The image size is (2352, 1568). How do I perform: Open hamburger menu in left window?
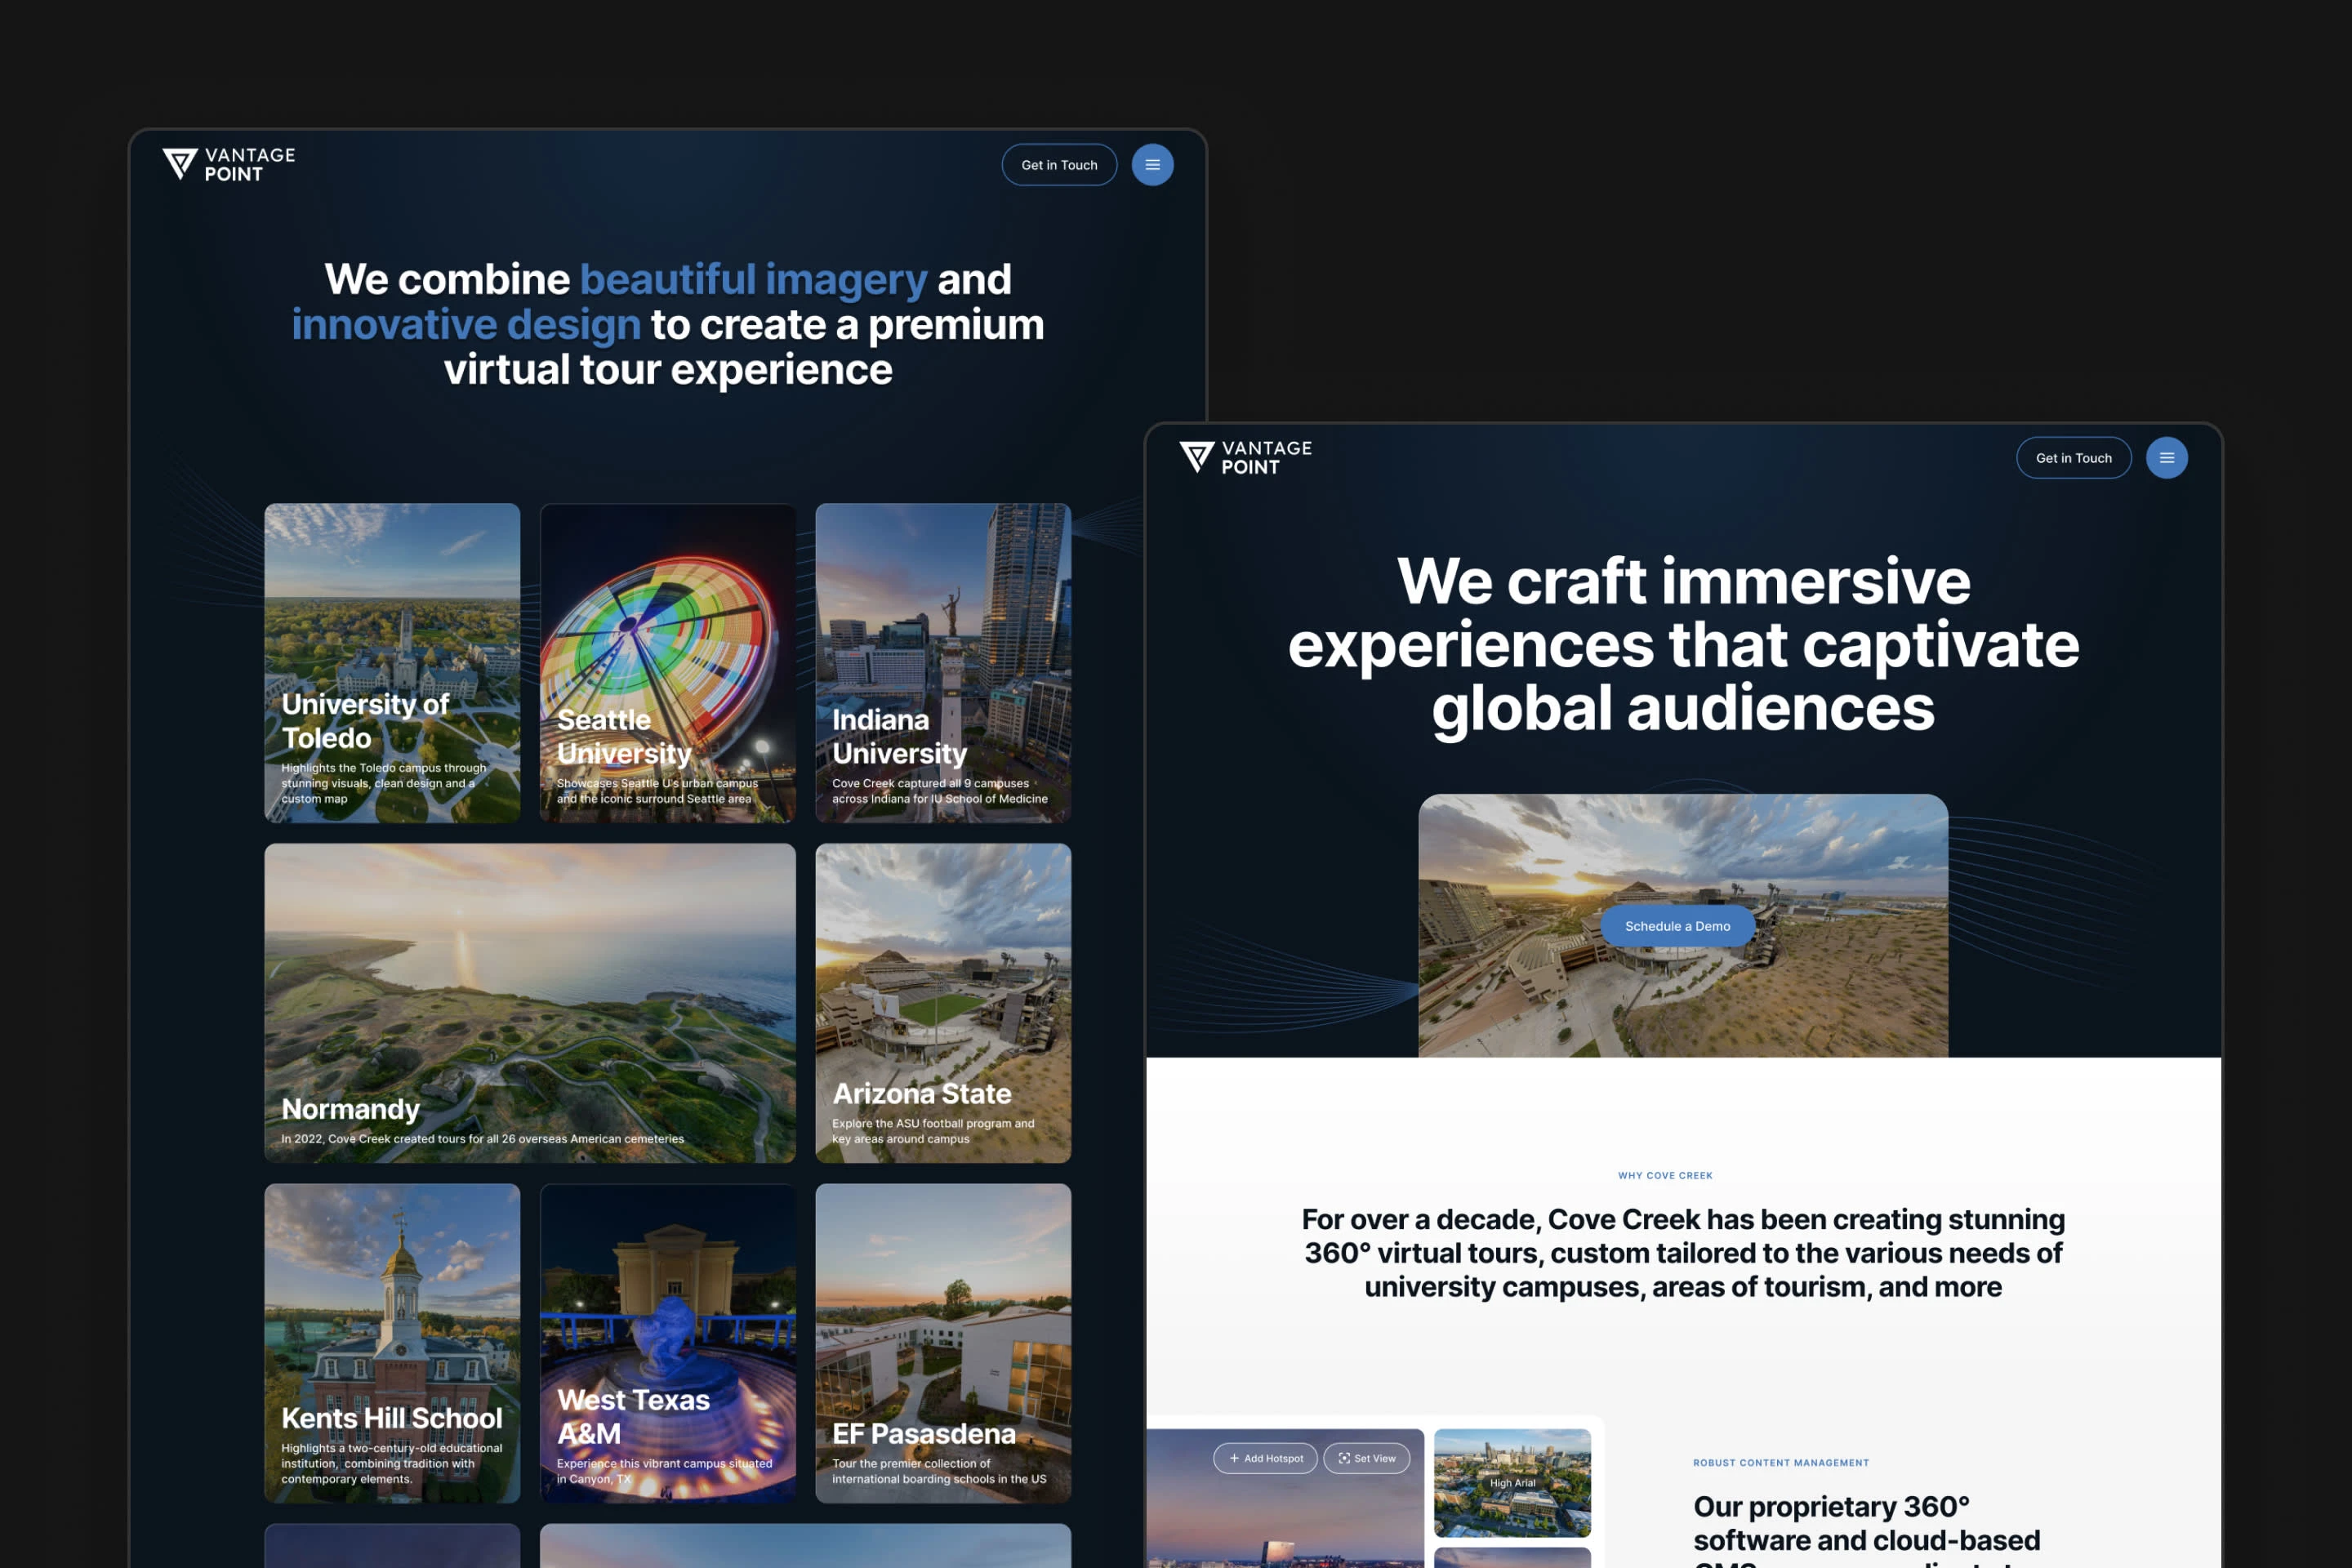point(1152,165)
